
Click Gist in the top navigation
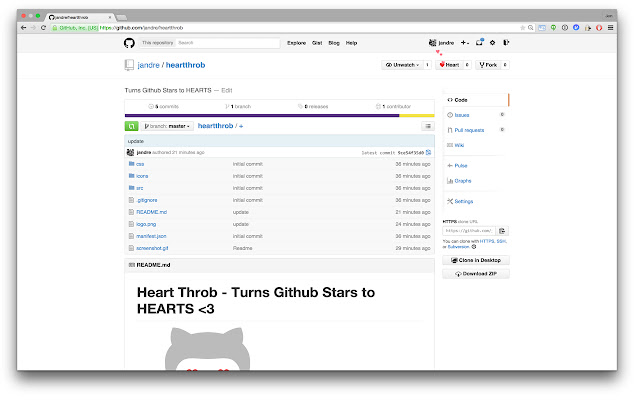pos(317,43)
